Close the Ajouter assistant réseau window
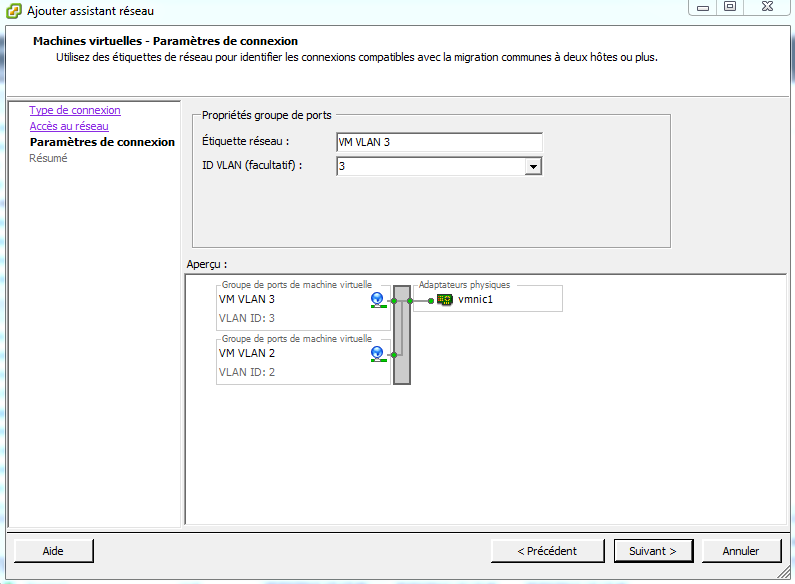Image resolution: width=795 pixels, height=584 pixels. tap(767, 7)
